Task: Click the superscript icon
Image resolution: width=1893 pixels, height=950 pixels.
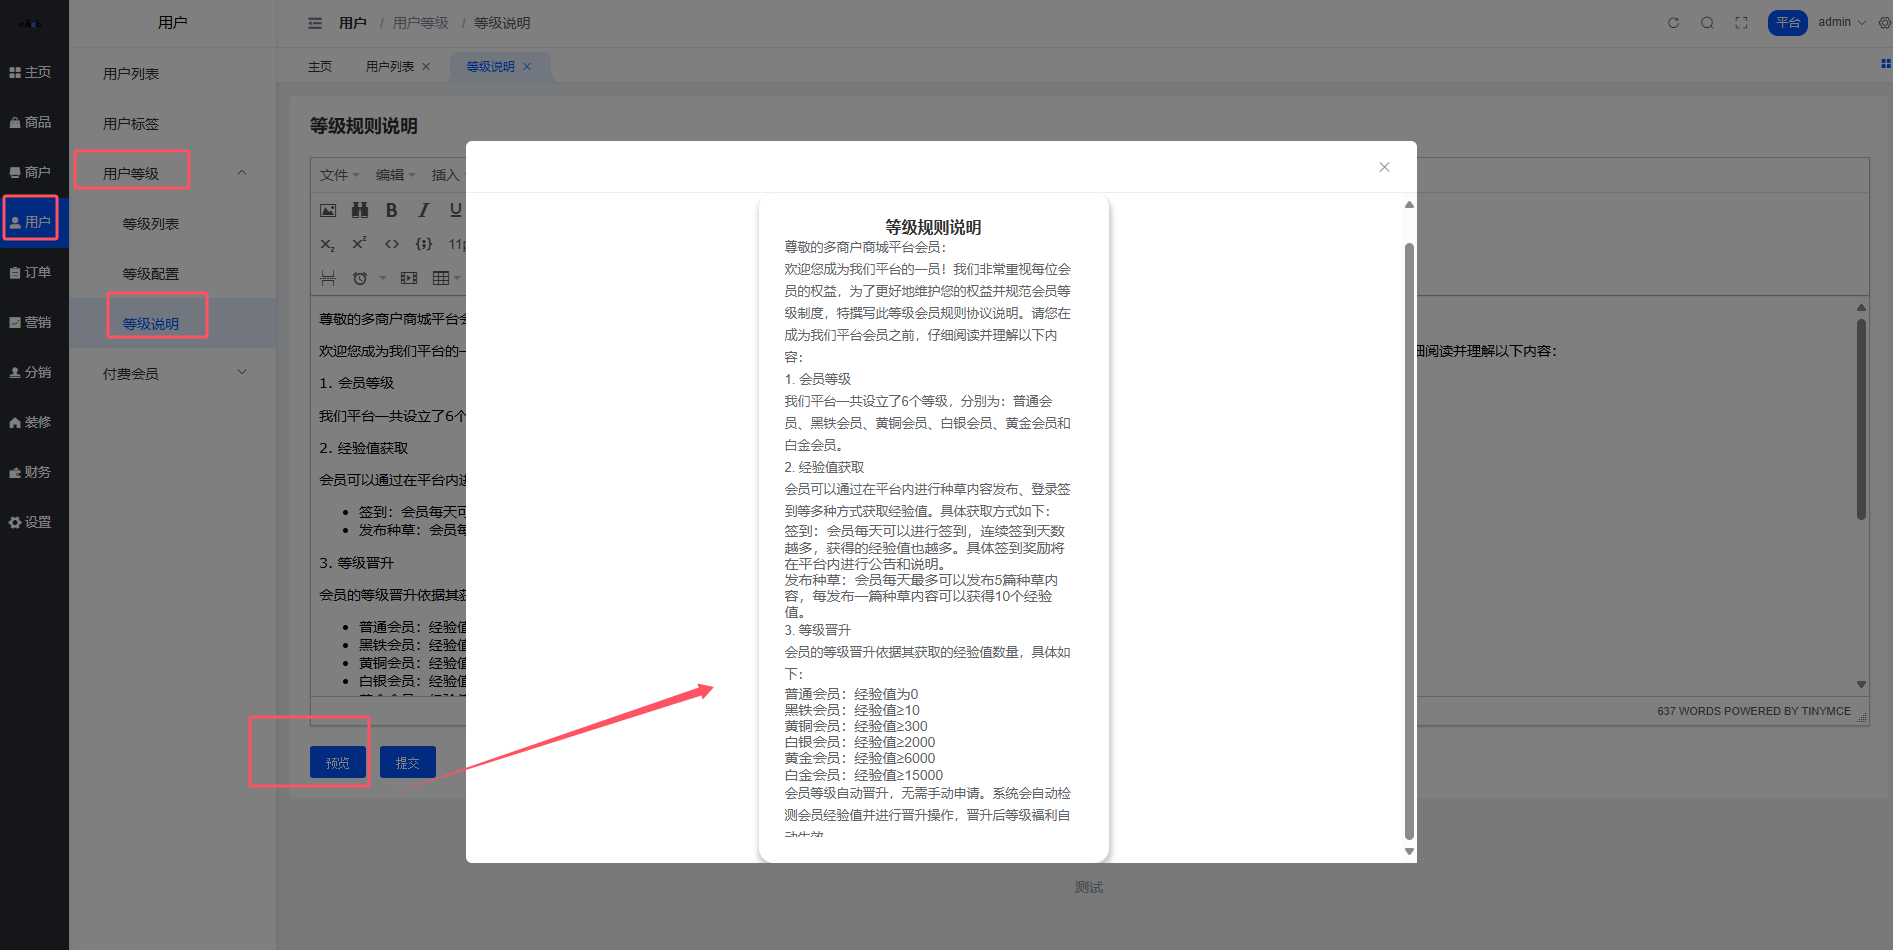Action: point(360,244)
